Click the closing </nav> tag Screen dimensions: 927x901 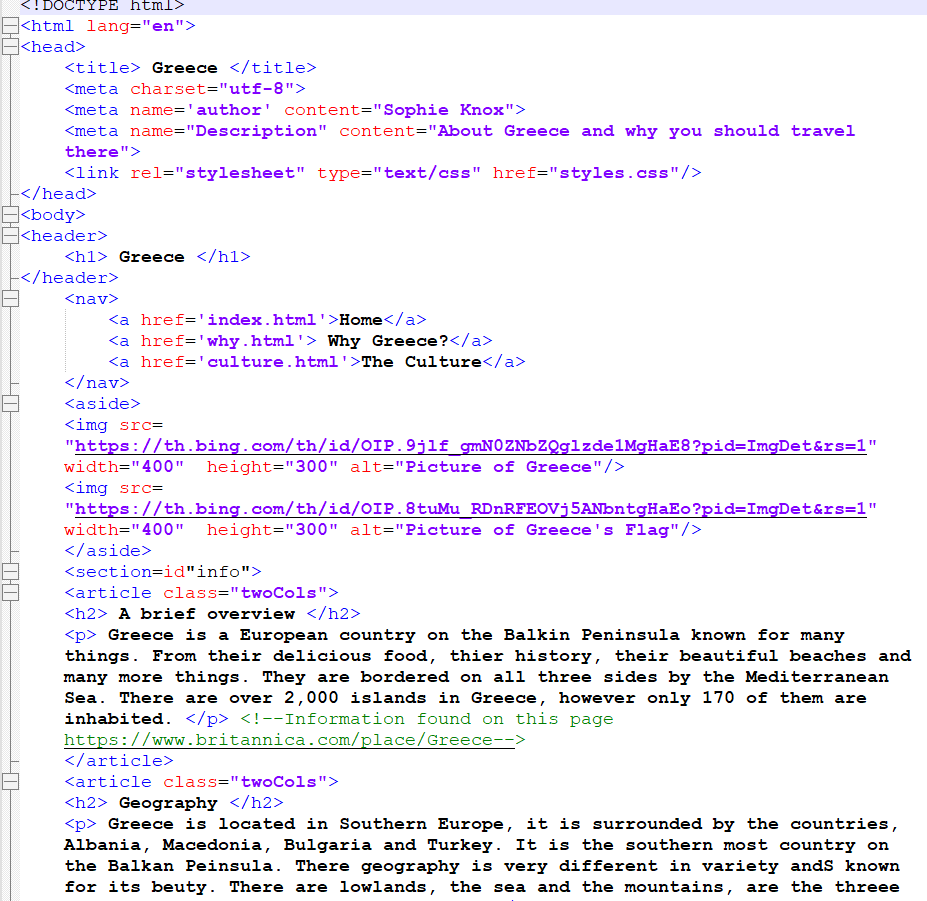point(97,383)
